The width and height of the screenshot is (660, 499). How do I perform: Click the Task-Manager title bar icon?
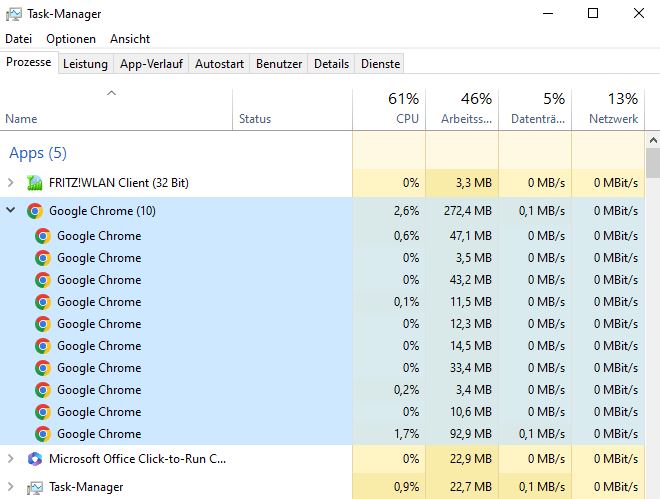(13, 14)
